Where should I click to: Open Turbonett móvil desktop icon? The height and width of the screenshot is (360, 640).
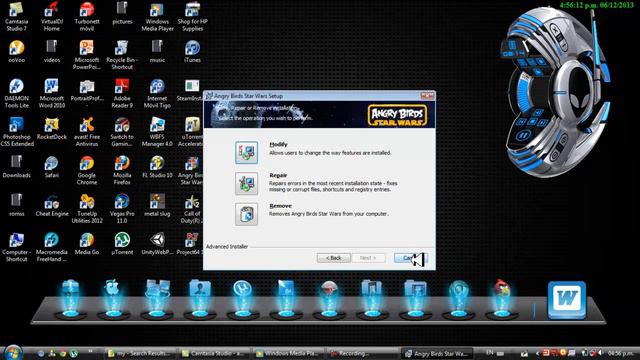tap(87, 16)
